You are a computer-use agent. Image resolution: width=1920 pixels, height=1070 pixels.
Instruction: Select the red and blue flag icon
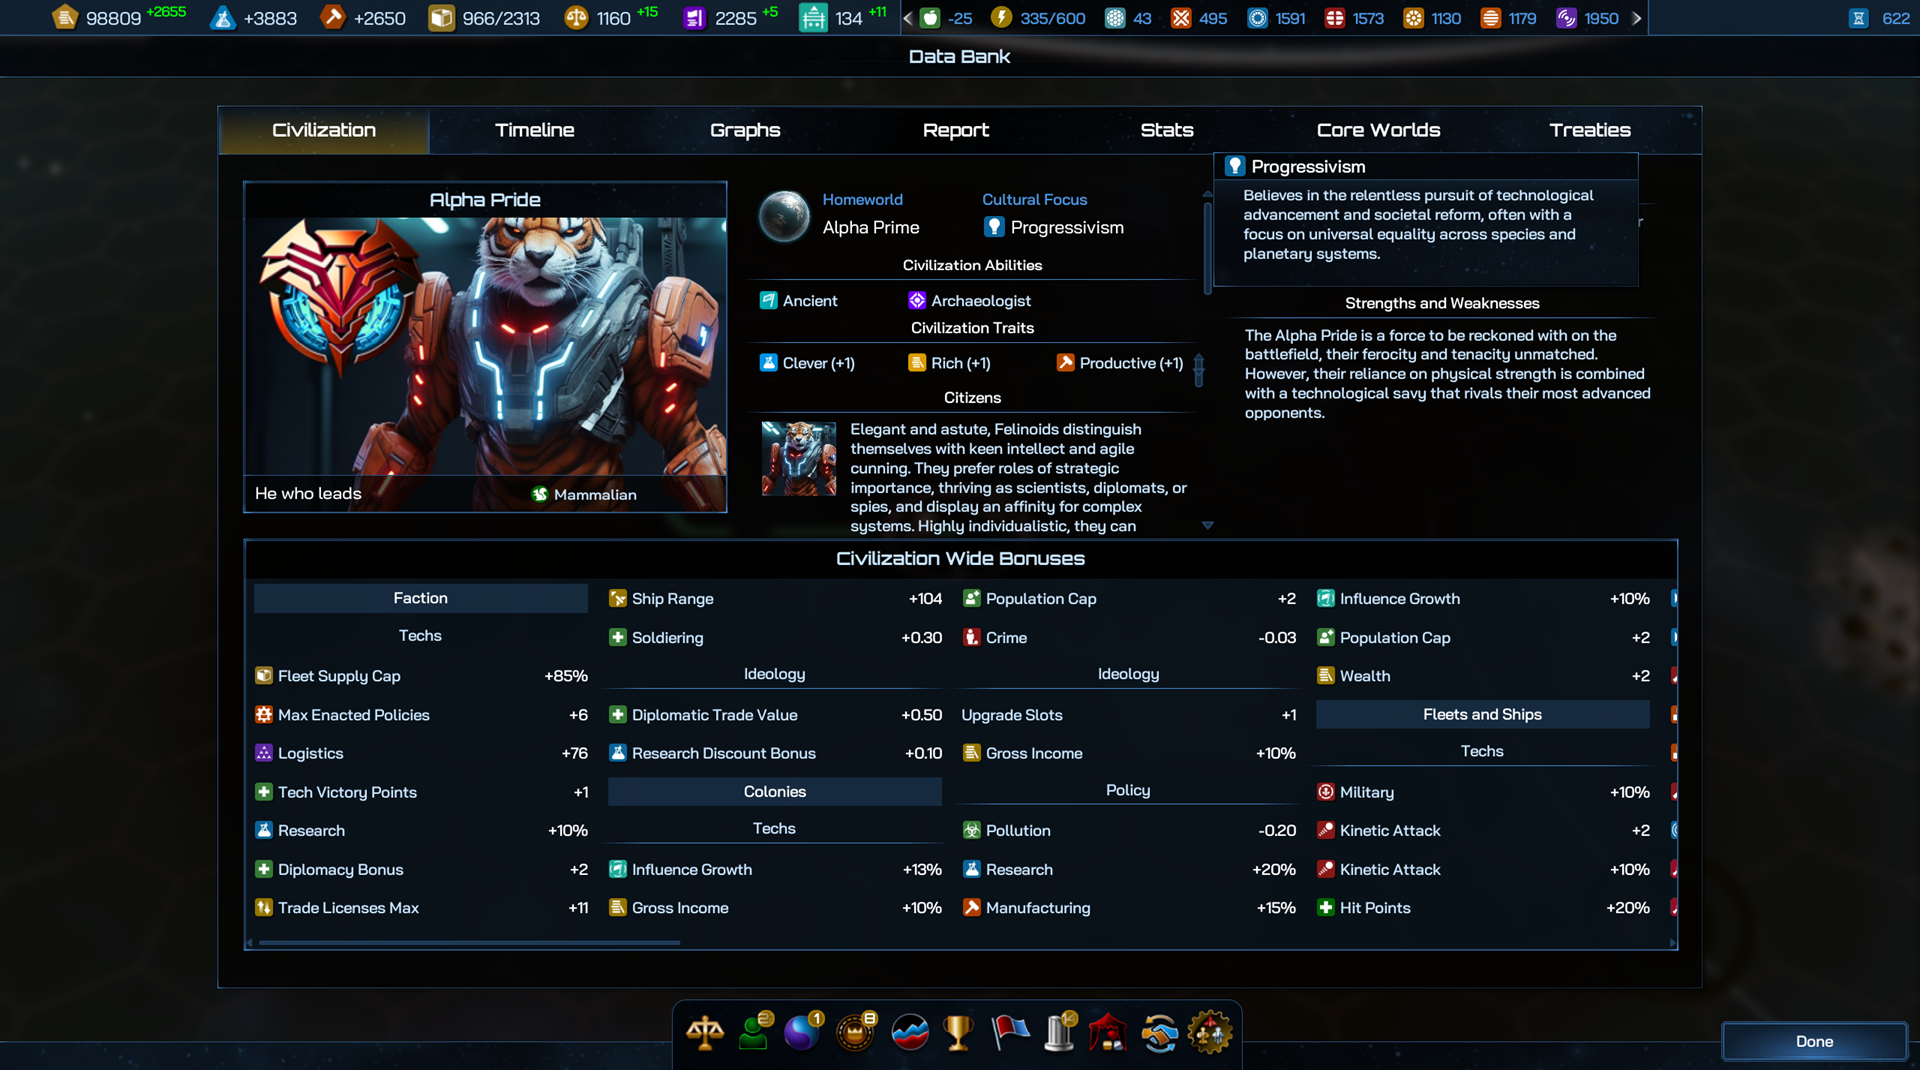point(1010,1032)
